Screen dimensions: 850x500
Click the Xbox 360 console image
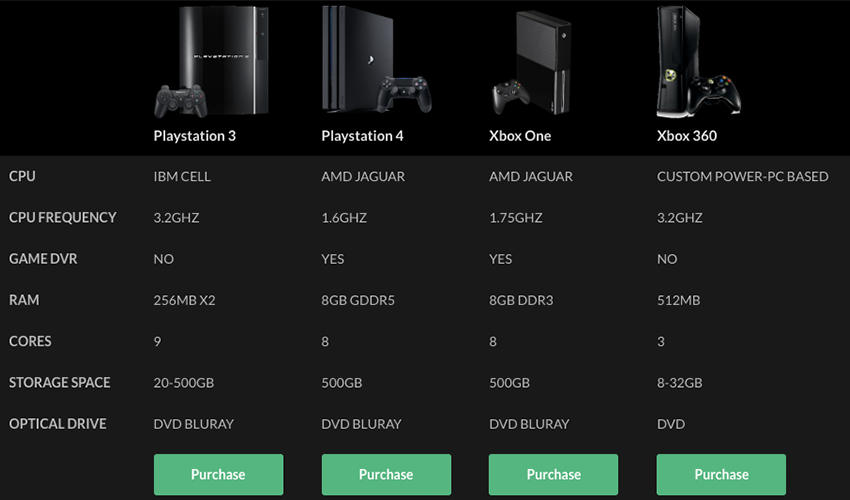pyautogui.click(x=699, y=61)
